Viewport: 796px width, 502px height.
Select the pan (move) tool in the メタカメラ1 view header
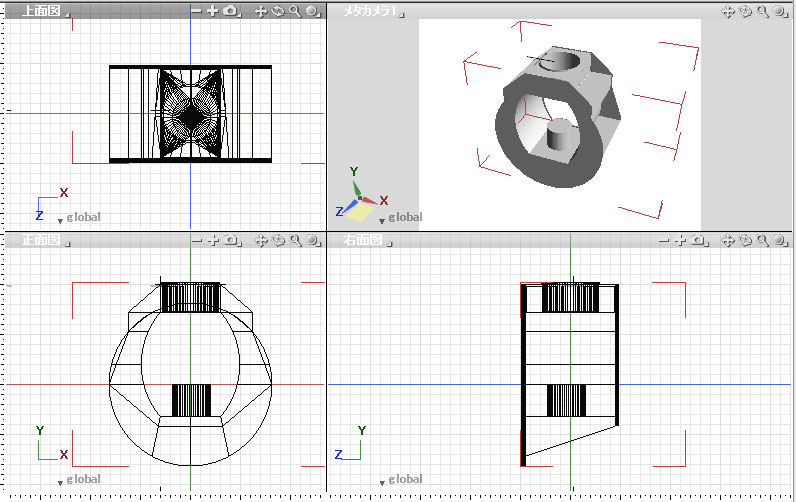tap(727, 11)
